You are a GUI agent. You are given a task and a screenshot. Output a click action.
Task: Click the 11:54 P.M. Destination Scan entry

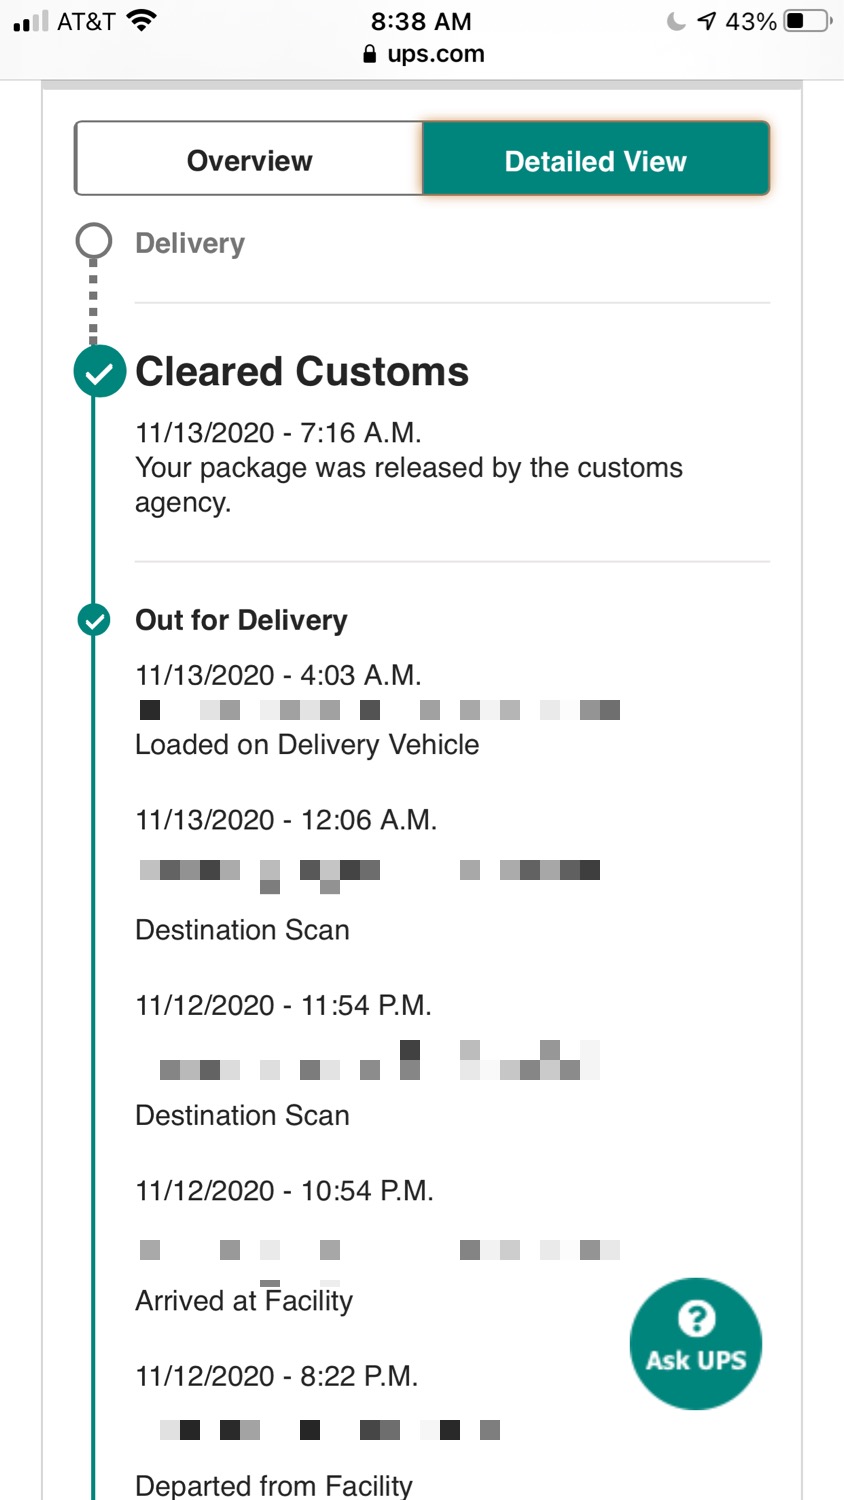tap(242, 1115)
